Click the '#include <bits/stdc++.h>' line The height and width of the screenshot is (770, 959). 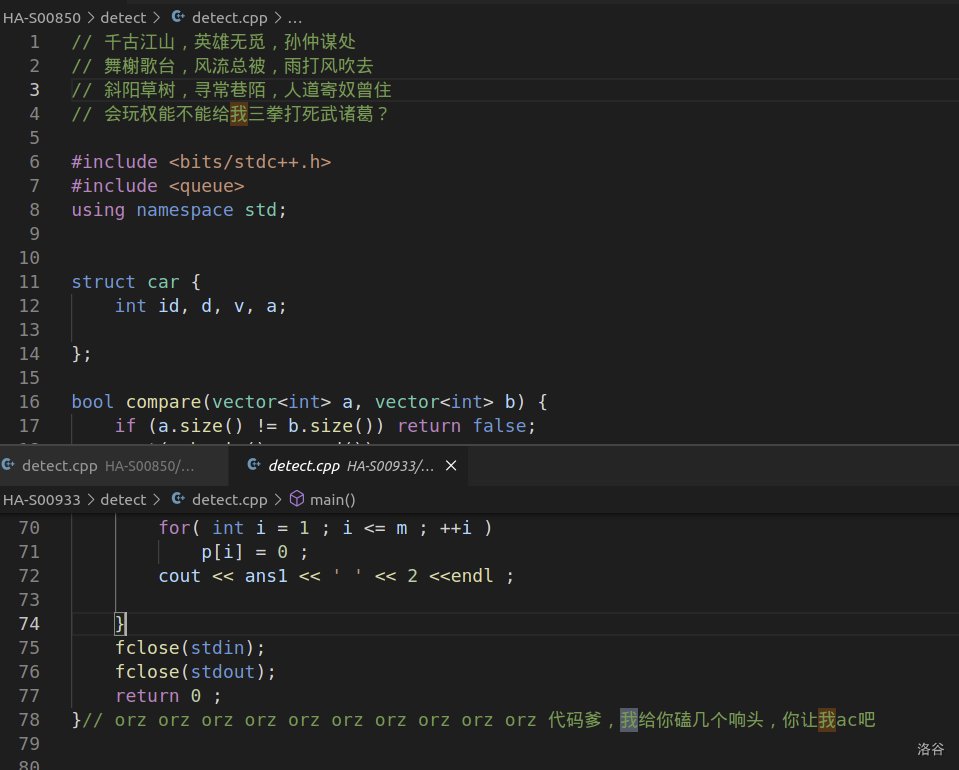pos(201,161)
